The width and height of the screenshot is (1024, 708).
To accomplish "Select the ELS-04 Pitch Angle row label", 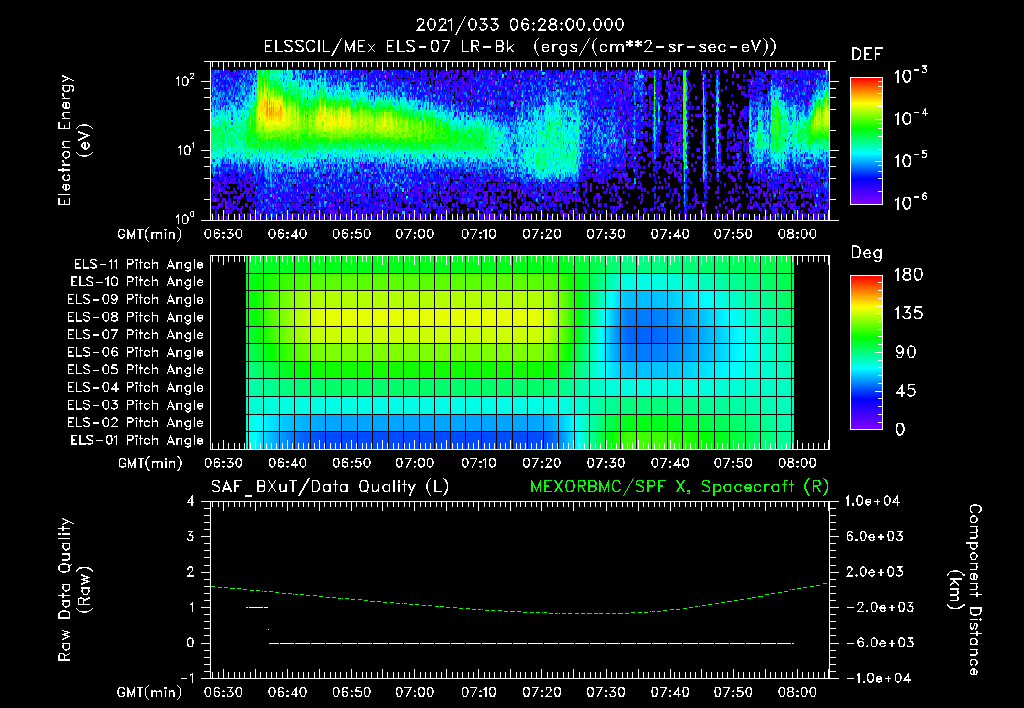I will click(136, 387).
